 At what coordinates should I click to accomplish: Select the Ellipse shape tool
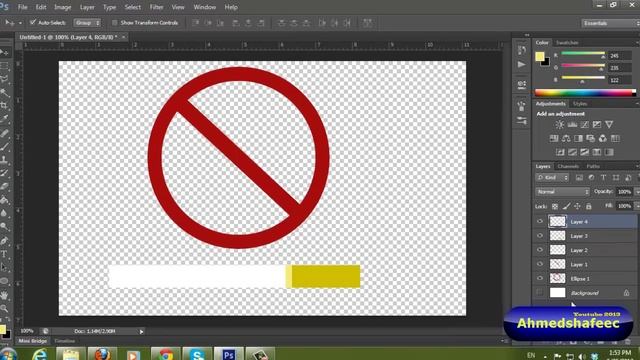pos(4,281)
